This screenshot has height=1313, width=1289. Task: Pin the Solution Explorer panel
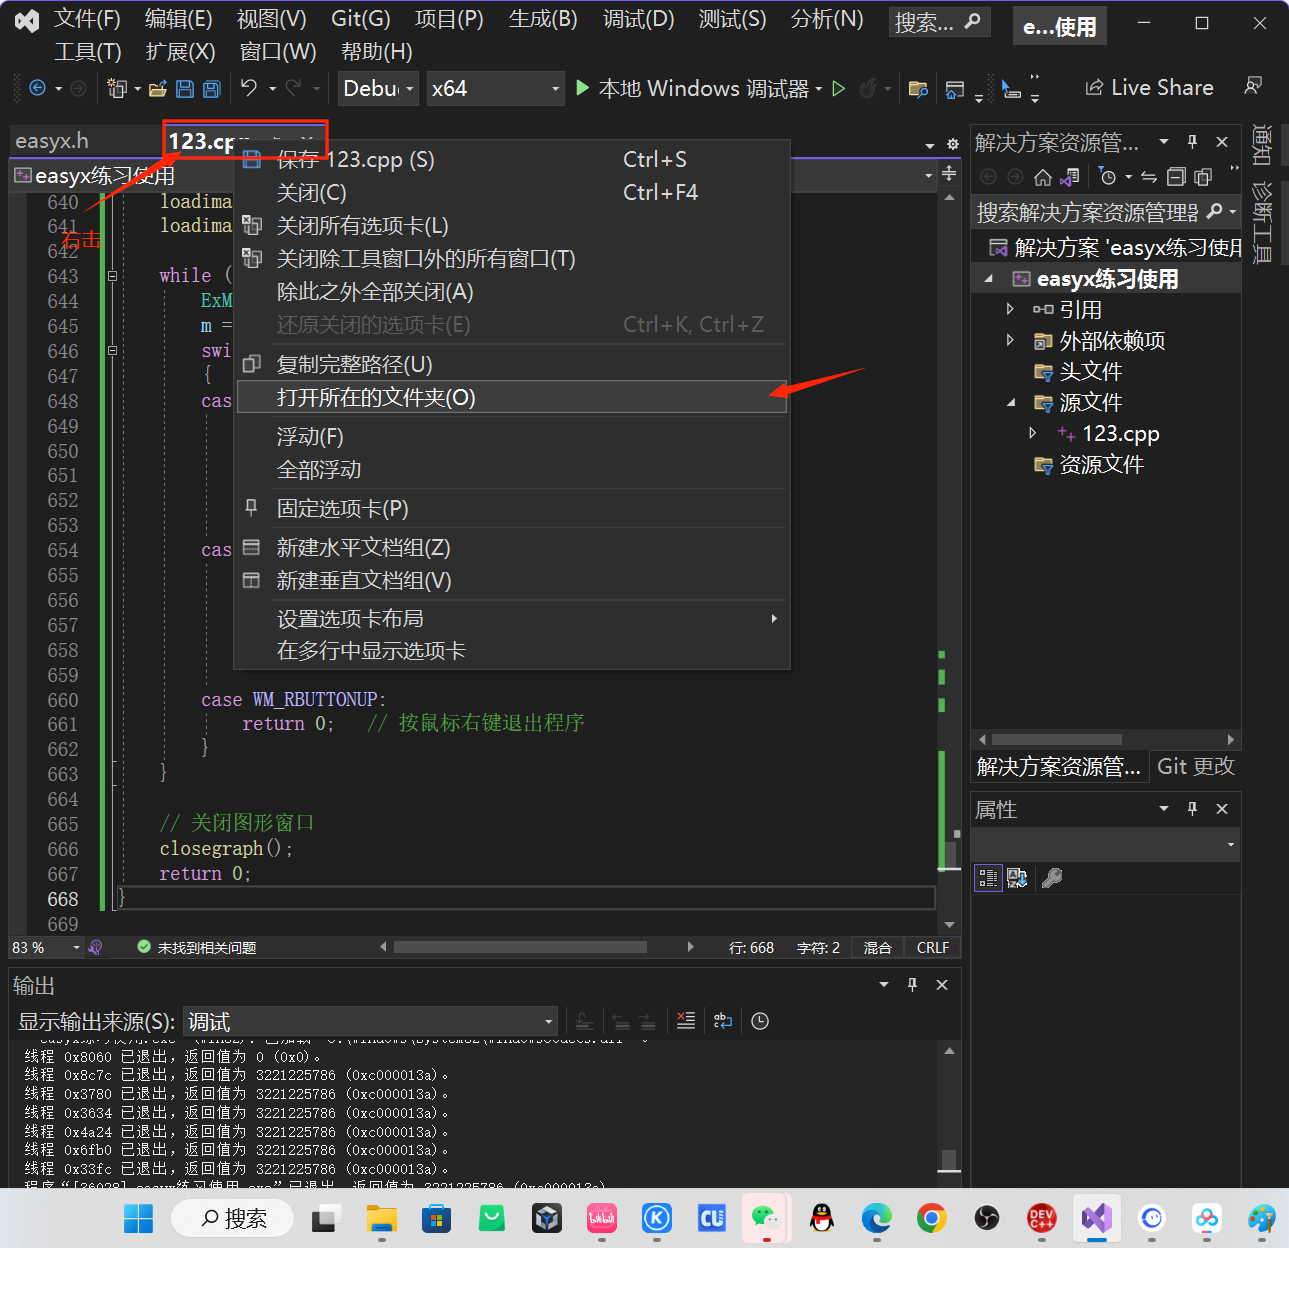pyautogui.click(x=1192, y=142)
